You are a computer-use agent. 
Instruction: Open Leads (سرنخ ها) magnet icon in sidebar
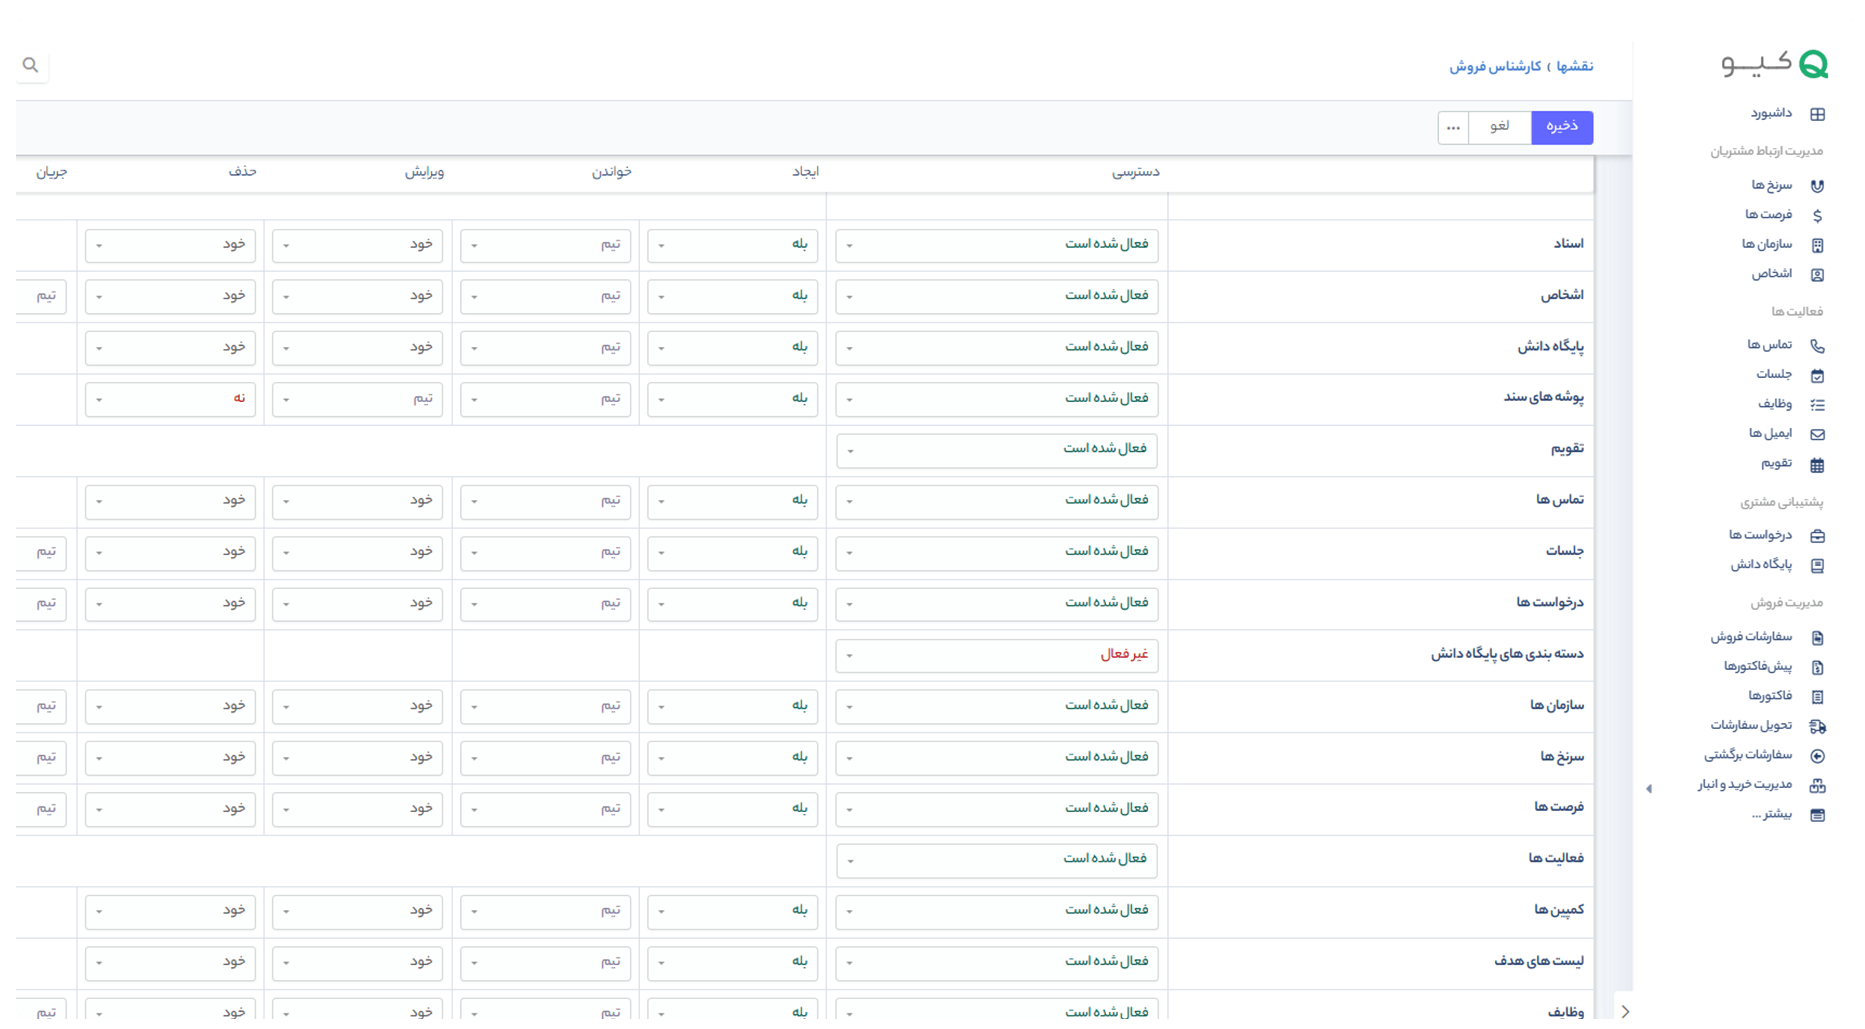[x=1817, y=186]
